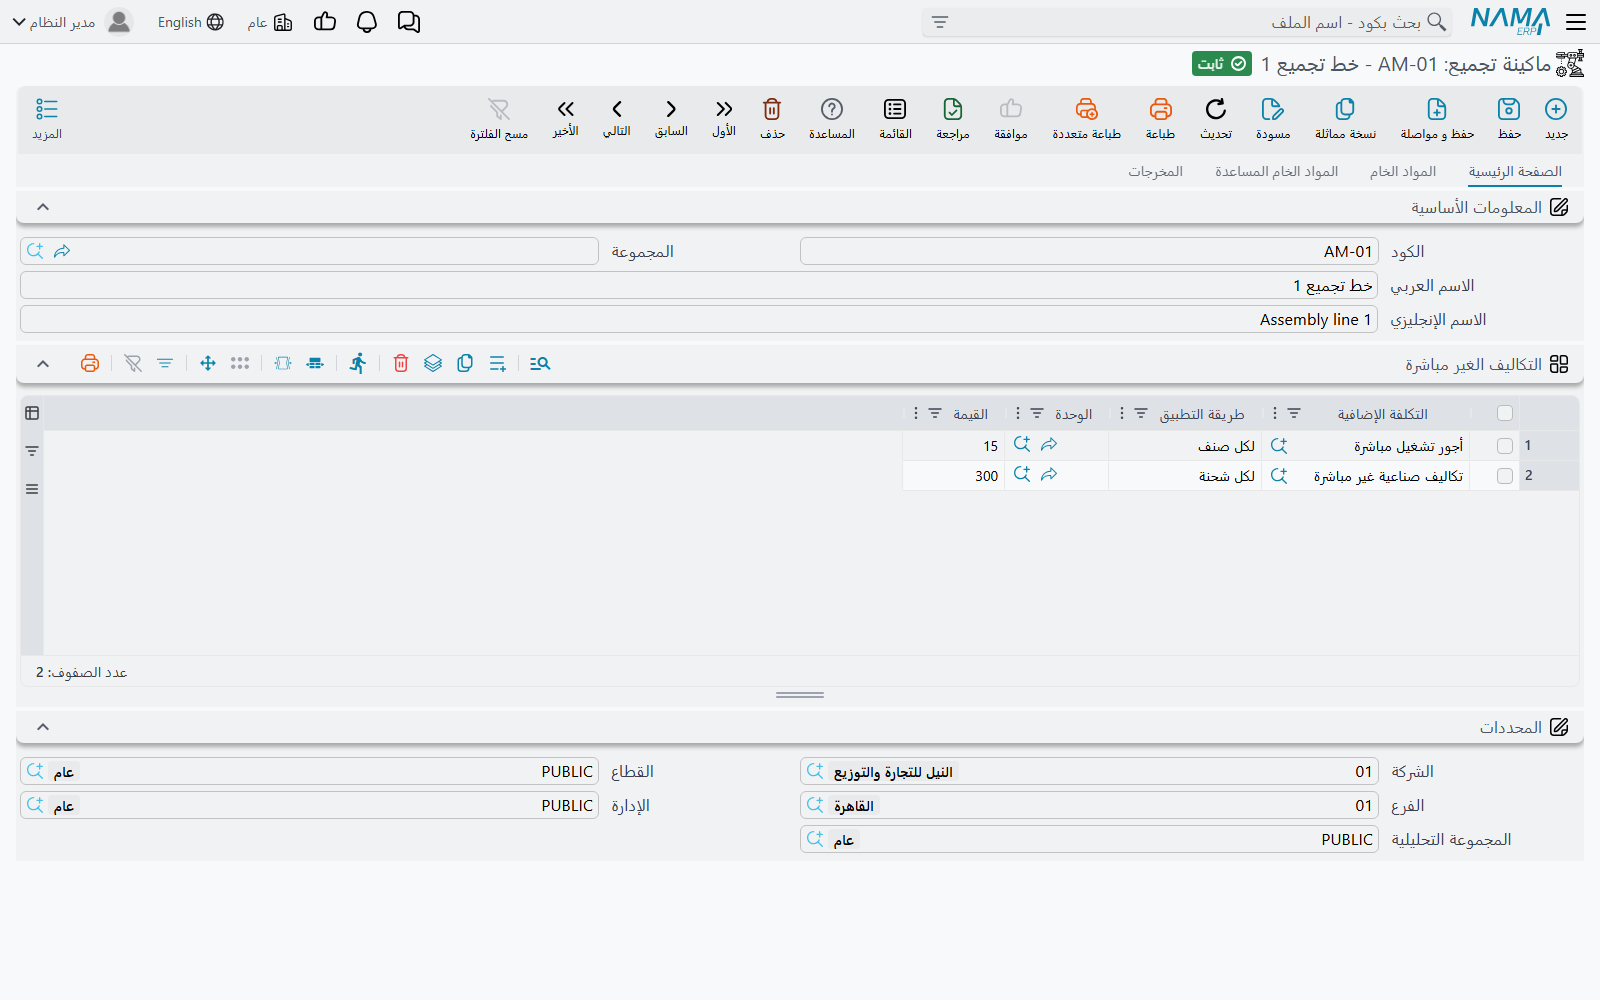Click the نسخة مماثلة duplicate icon

point(1345,109)
